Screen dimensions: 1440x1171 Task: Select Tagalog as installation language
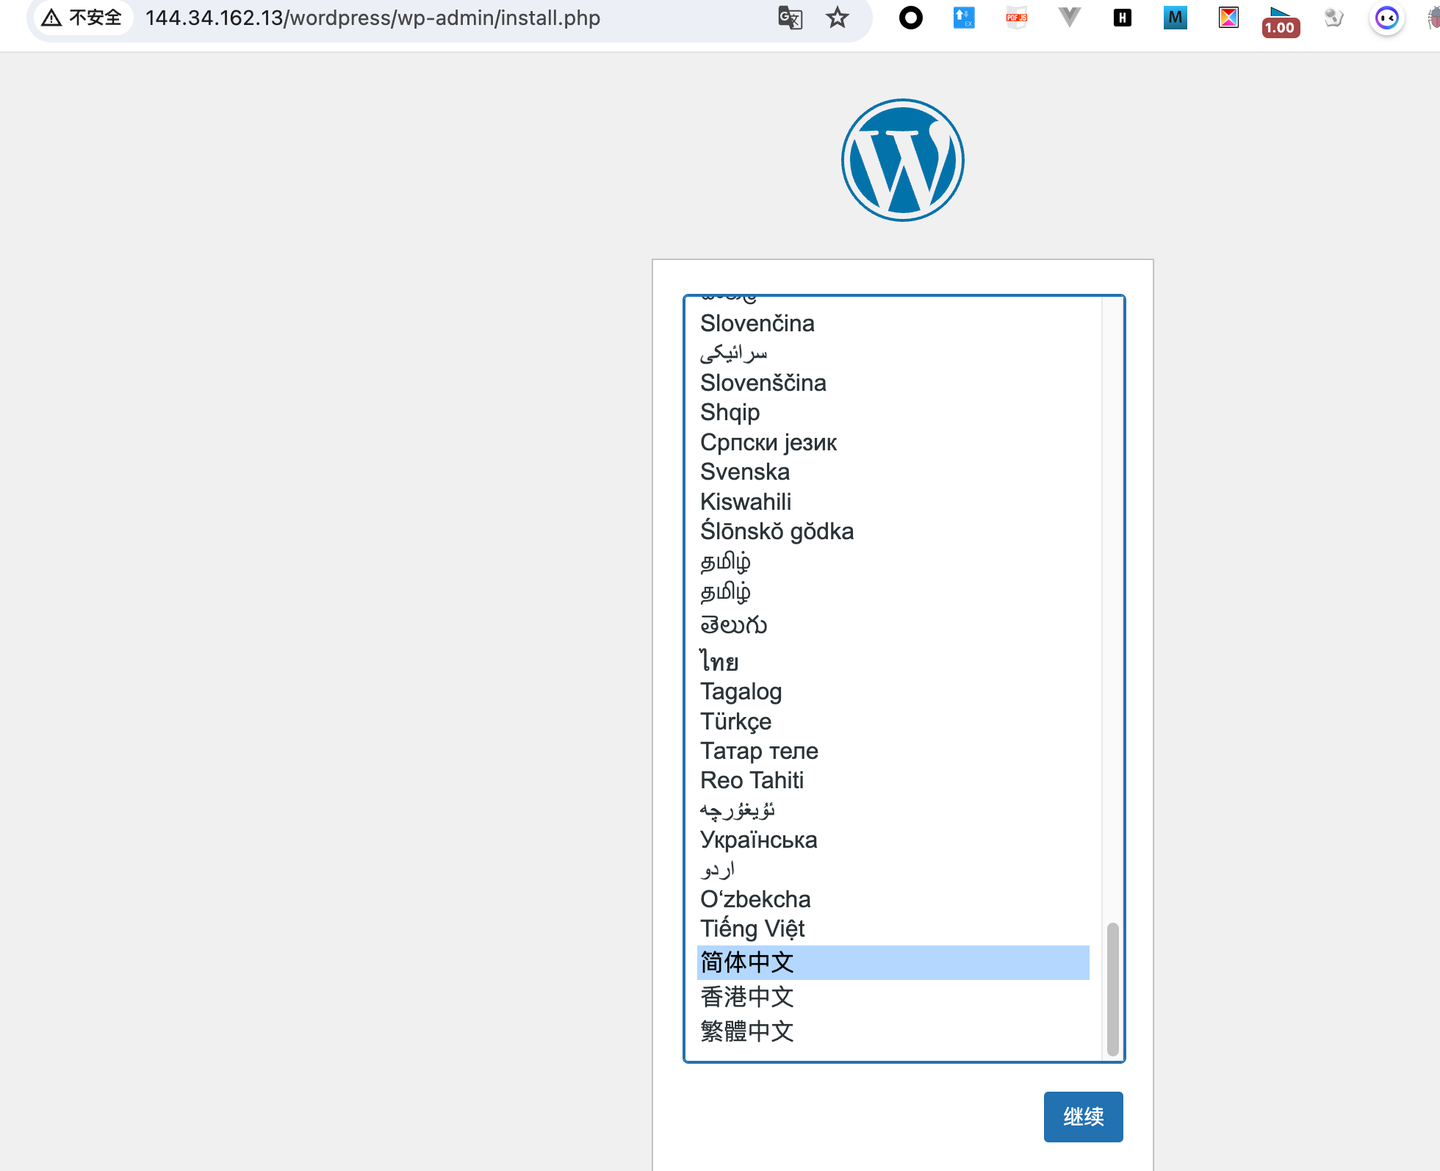pos(741,691)
